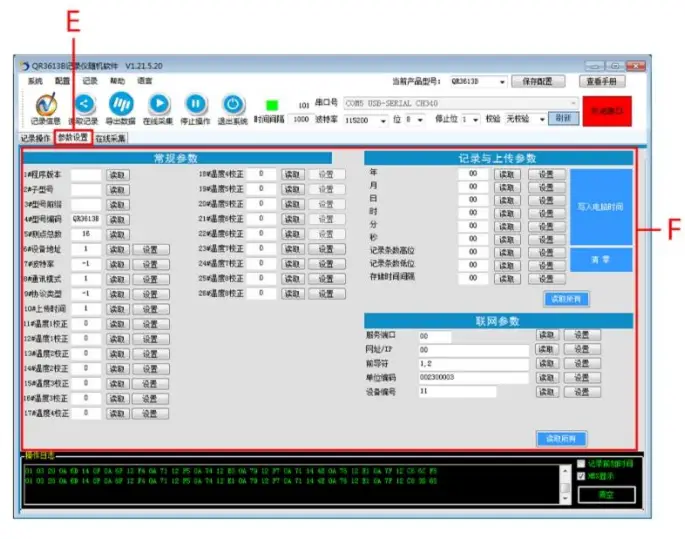Click the 保存配置 button
Screen dimensions: 685x539
(x=538, y=81)
